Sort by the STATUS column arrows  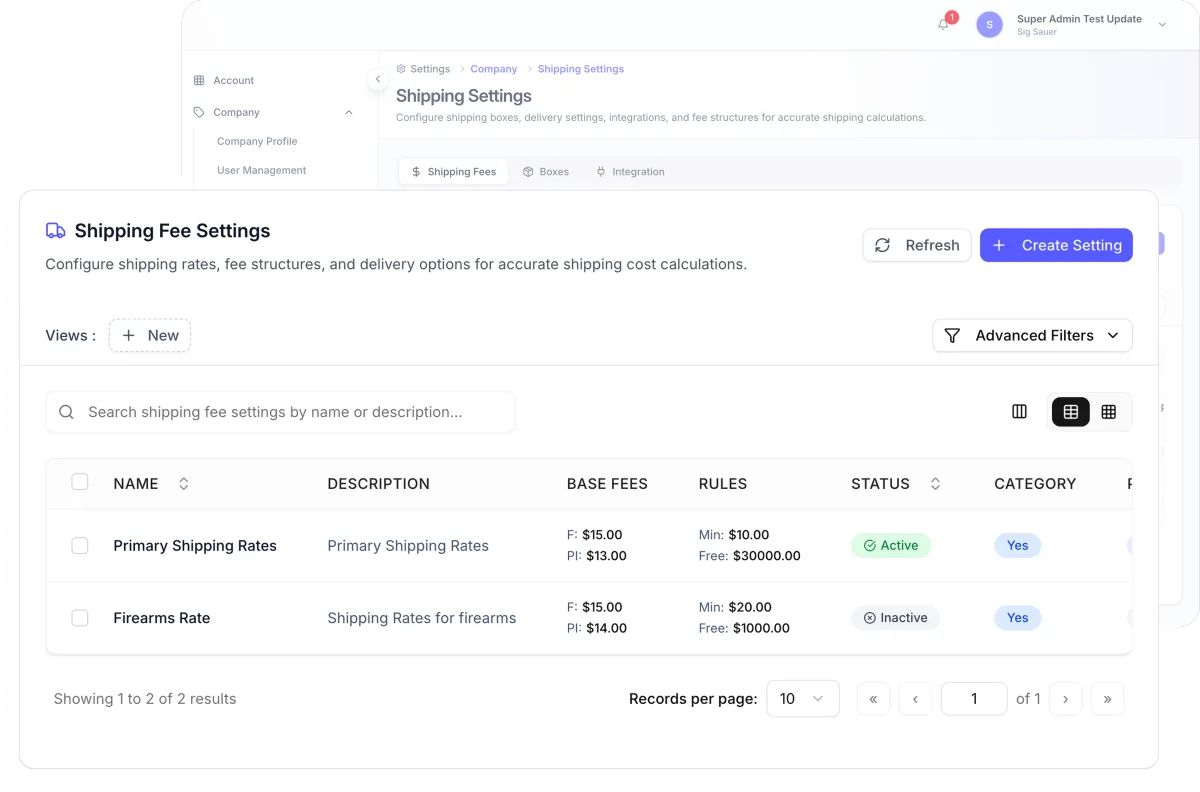935,484
